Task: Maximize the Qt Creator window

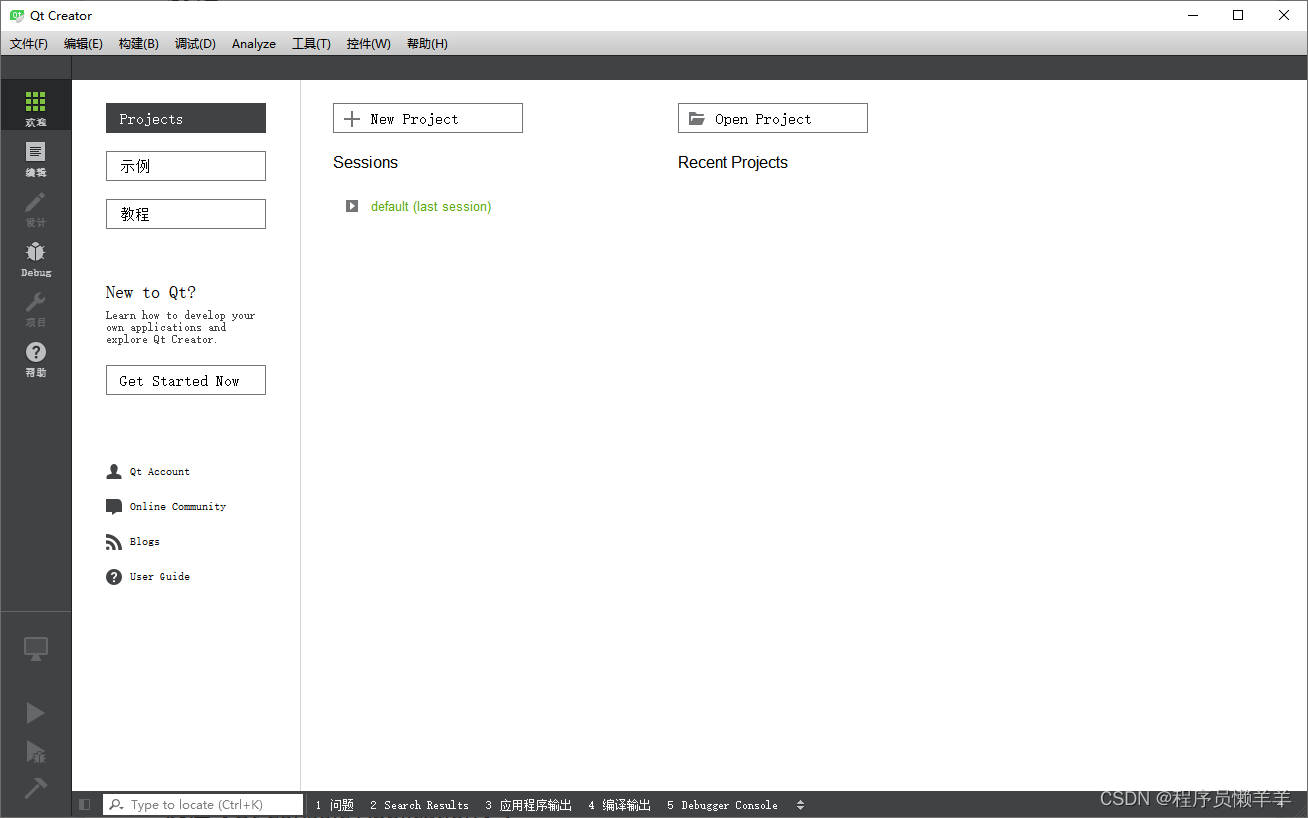Action: [1238, 15]
